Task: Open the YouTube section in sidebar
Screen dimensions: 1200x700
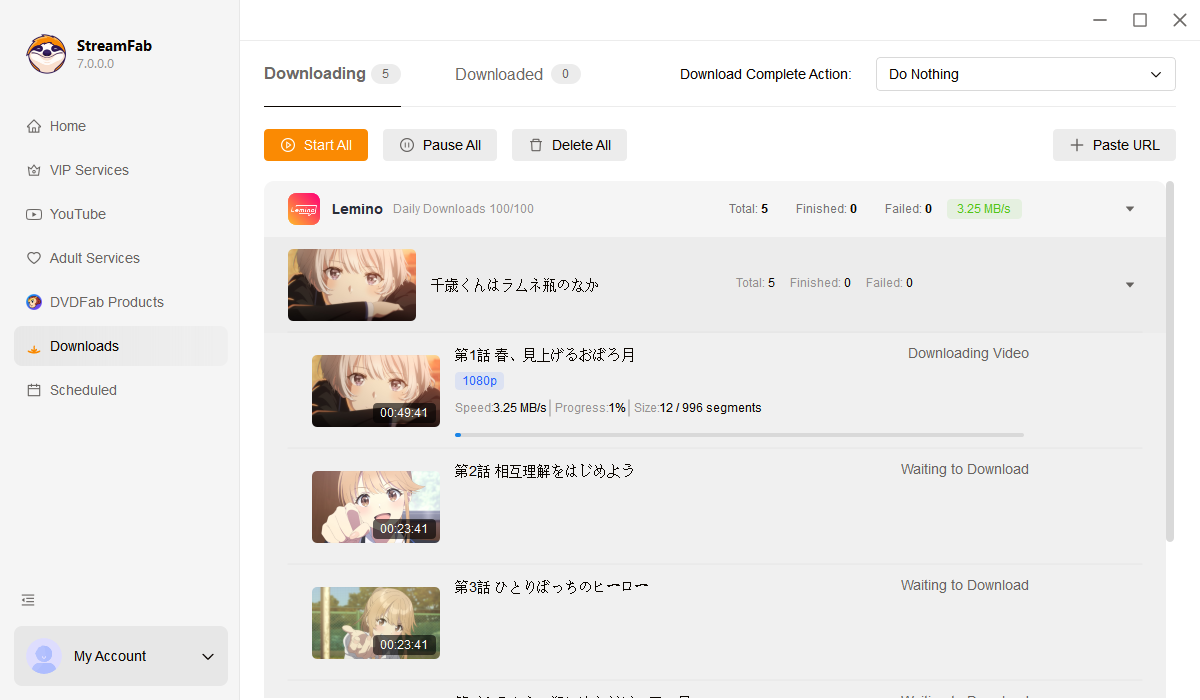Action: click(77, 214)
